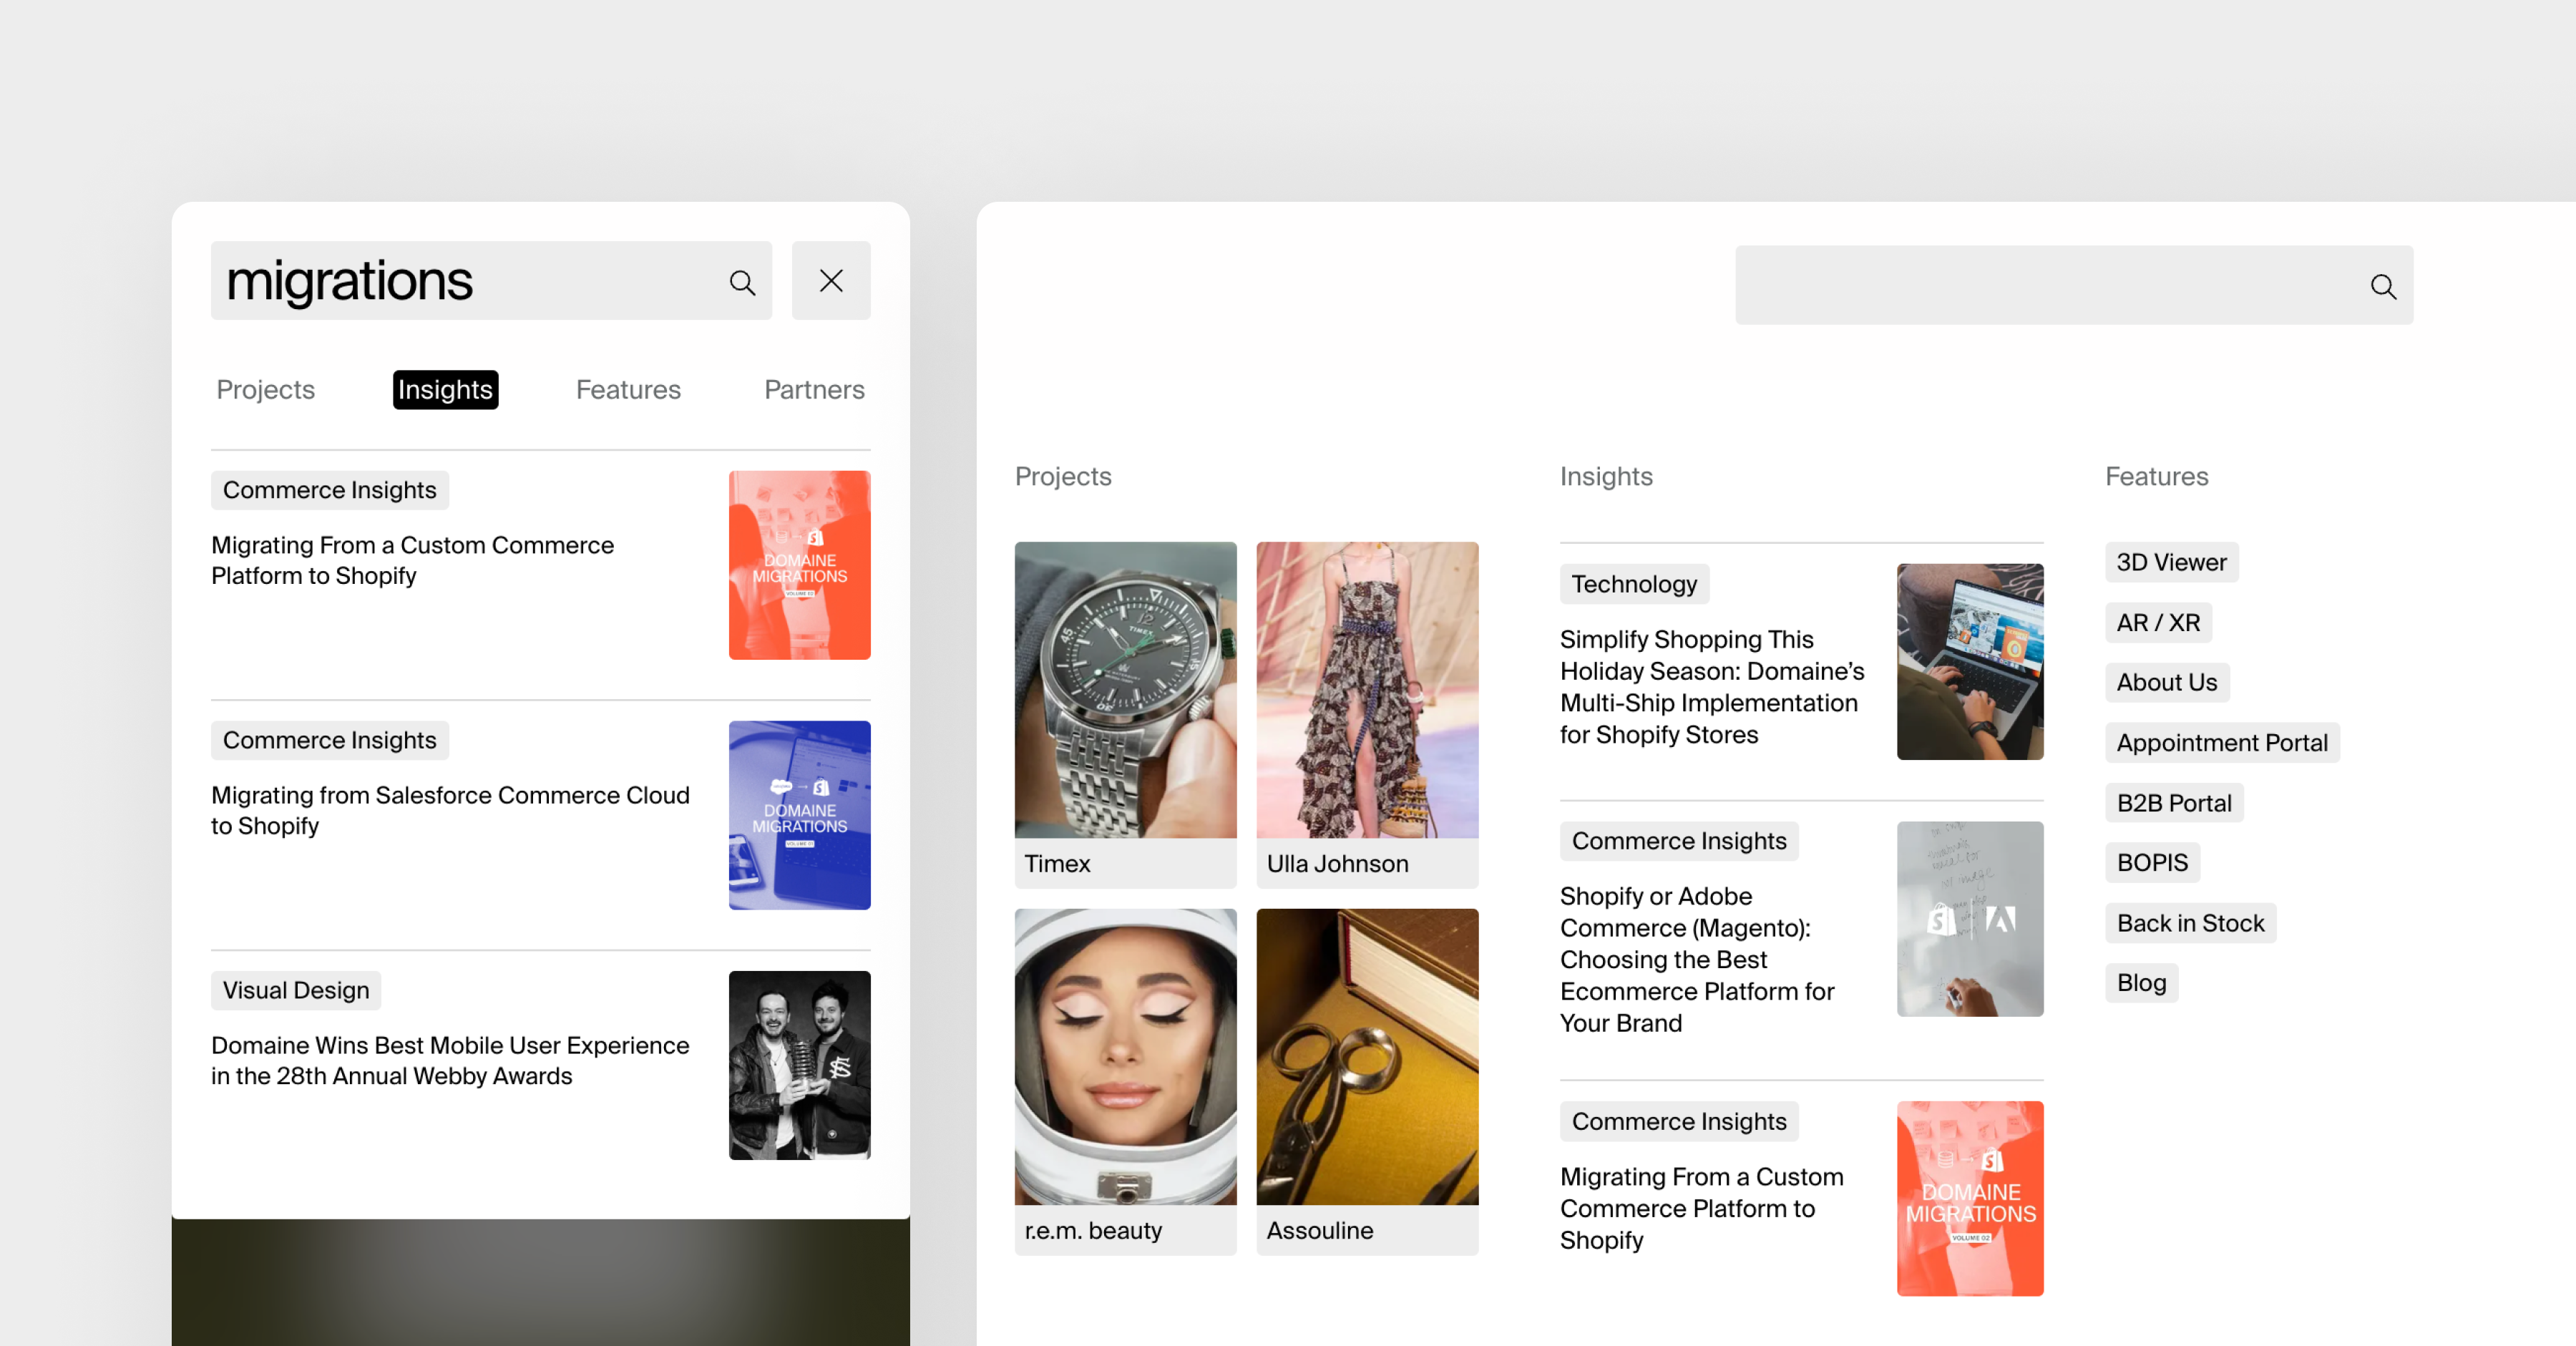Open the Features tab
Viewport: 2576px width, 1346px height.
tap(628, 389)
